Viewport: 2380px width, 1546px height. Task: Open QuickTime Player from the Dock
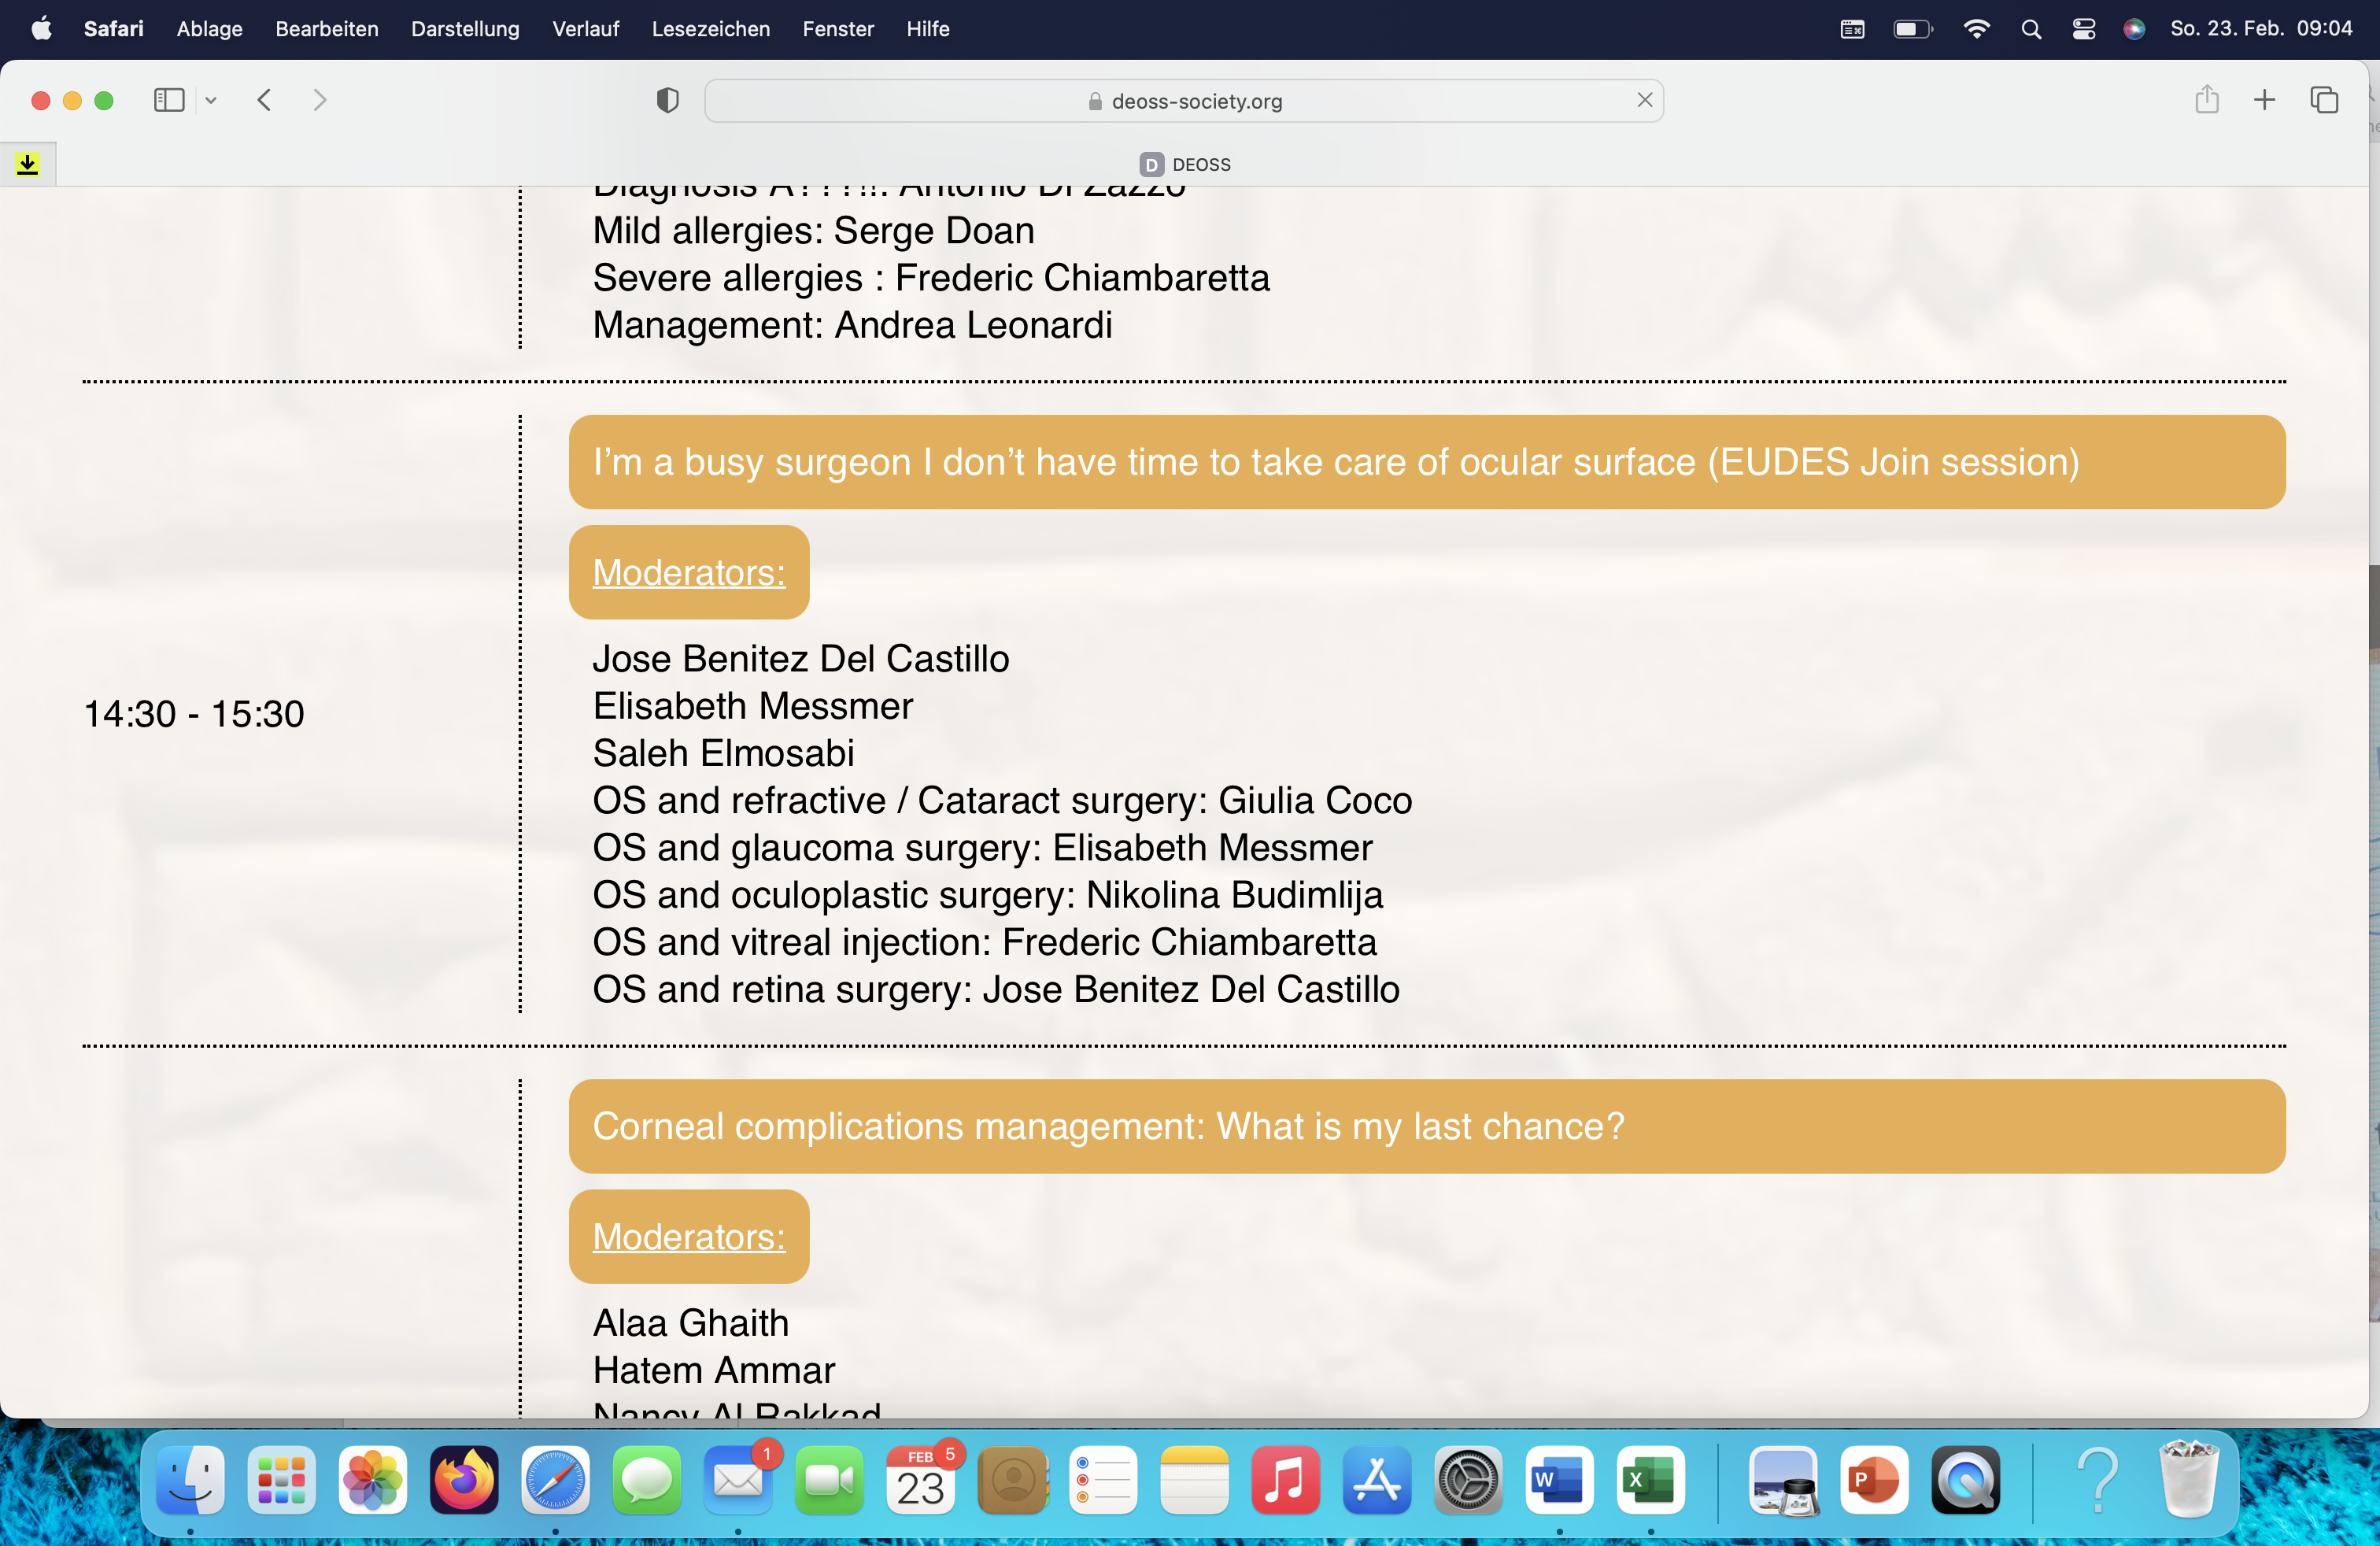pyautogui.click(x=1965, y=1479)
